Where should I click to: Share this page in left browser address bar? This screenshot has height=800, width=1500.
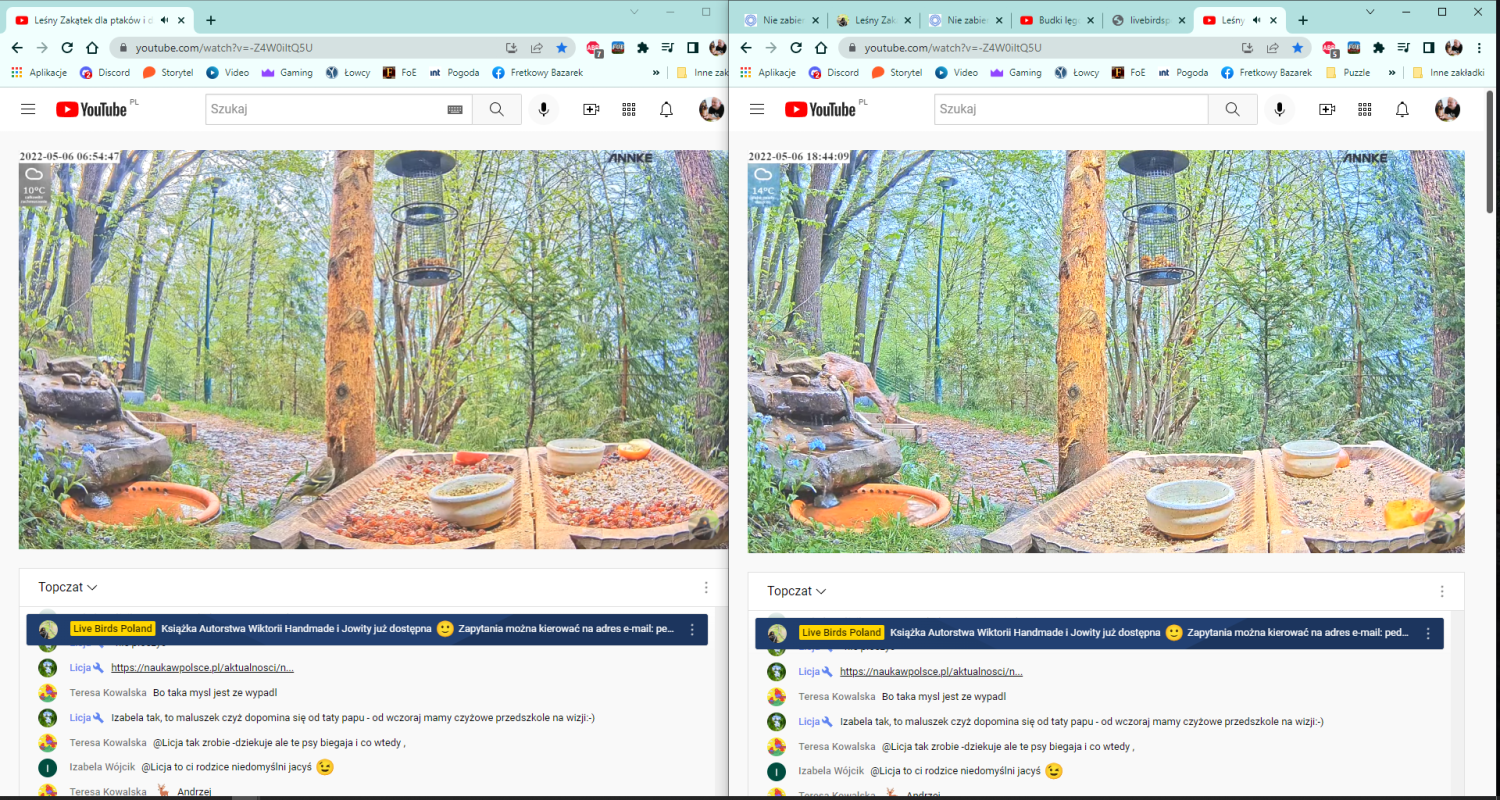click(x=537, y=47)
